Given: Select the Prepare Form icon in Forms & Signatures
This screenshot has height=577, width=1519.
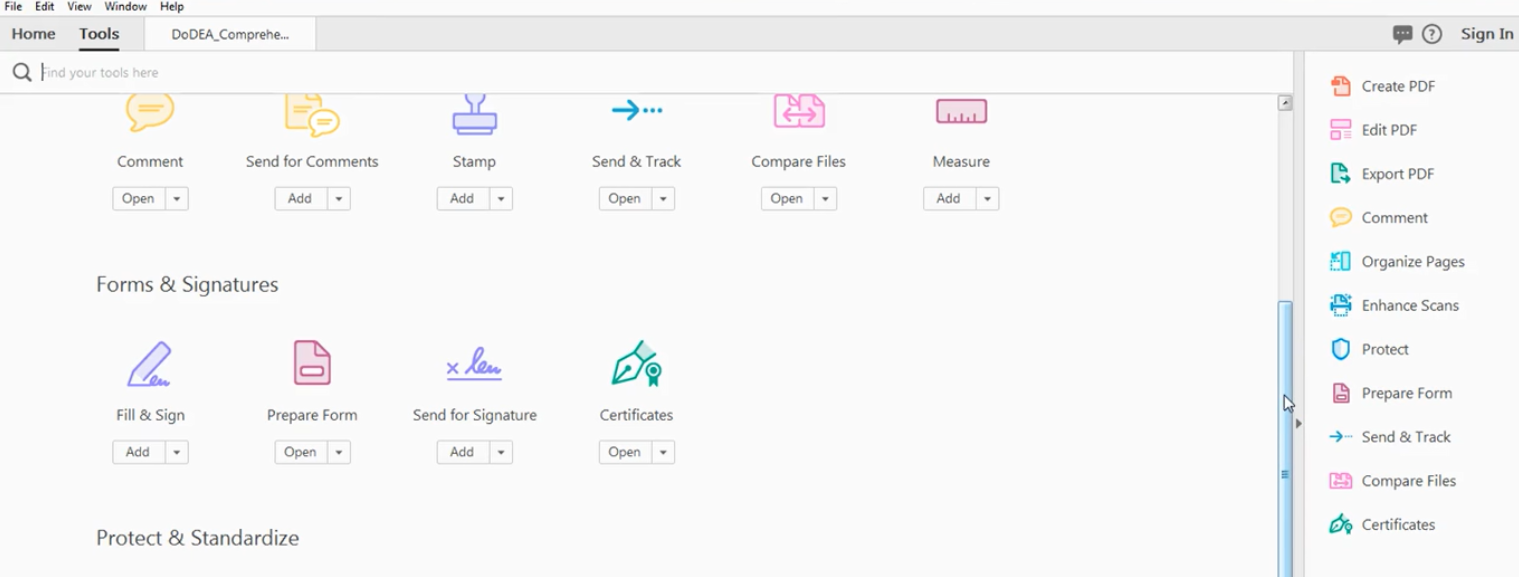Looking at the screenshot, I should coord(312,363).
